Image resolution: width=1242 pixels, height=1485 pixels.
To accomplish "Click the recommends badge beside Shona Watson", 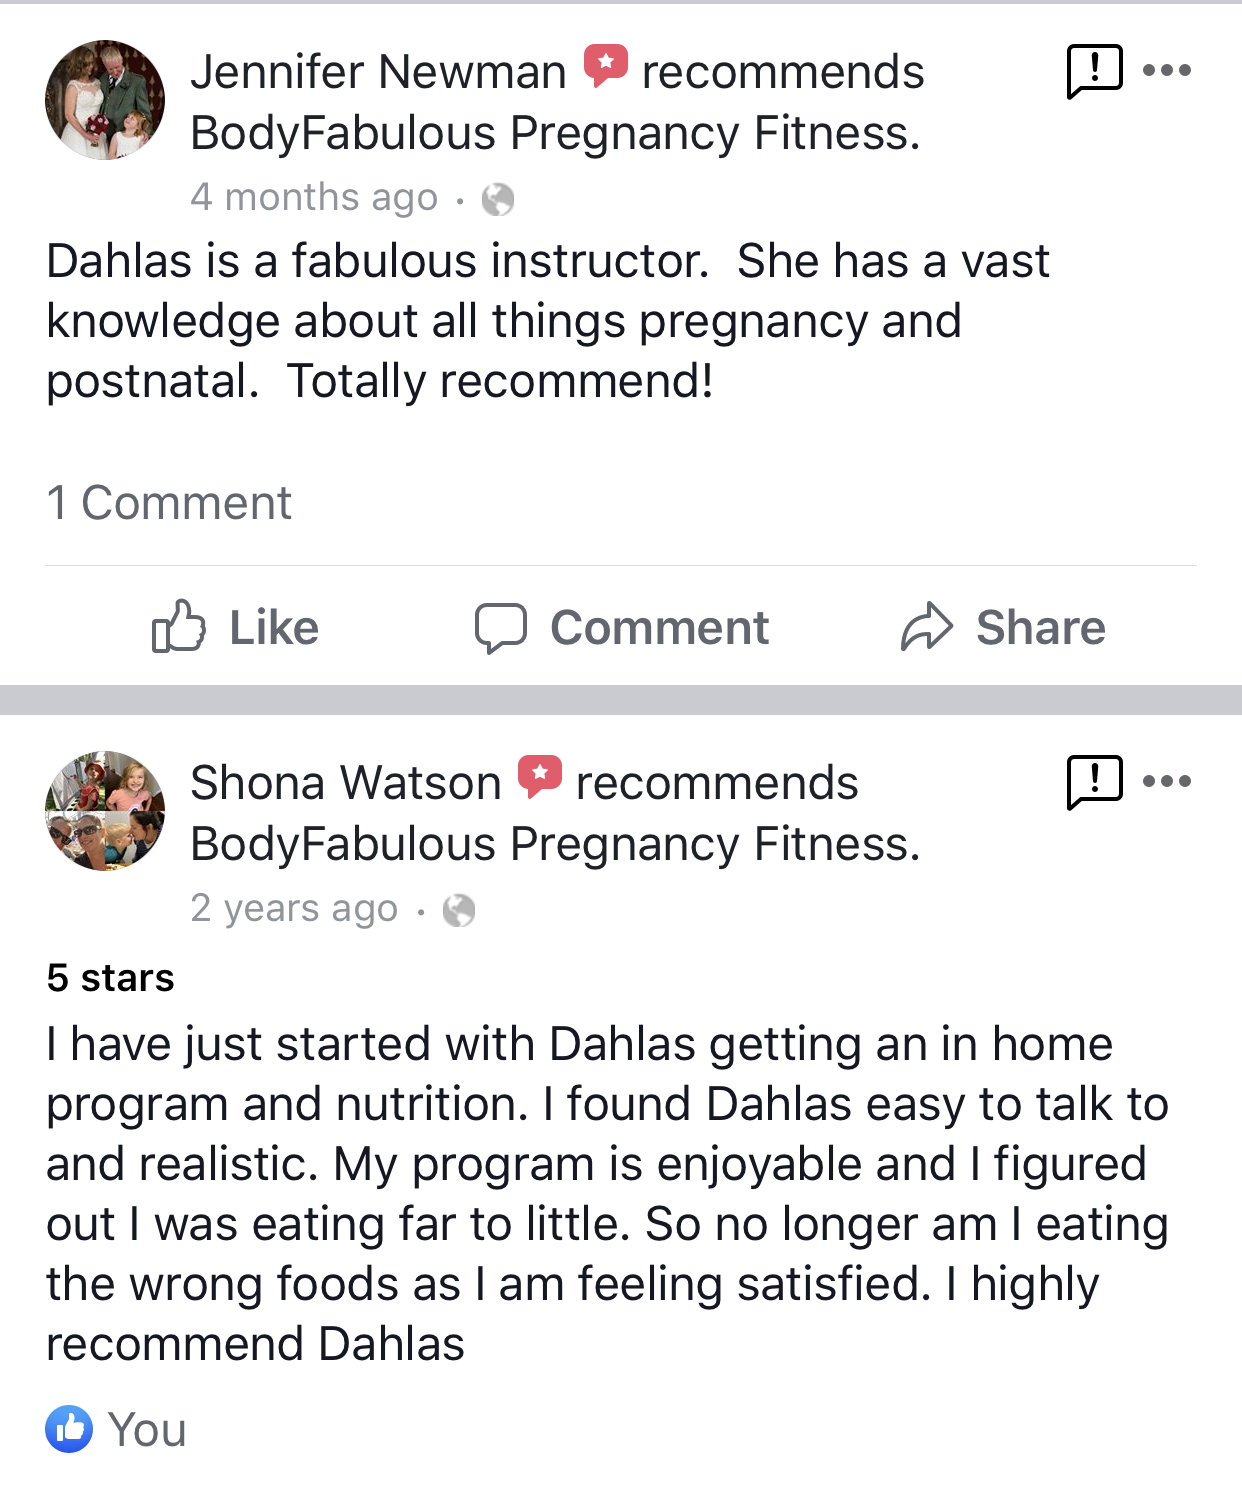I will (540, 776).
